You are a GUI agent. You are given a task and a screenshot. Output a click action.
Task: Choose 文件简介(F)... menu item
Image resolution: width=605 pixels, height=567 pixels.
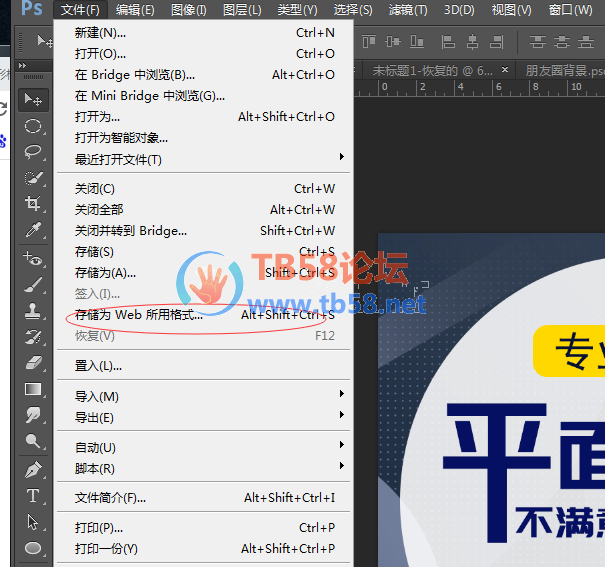point(203,498)
